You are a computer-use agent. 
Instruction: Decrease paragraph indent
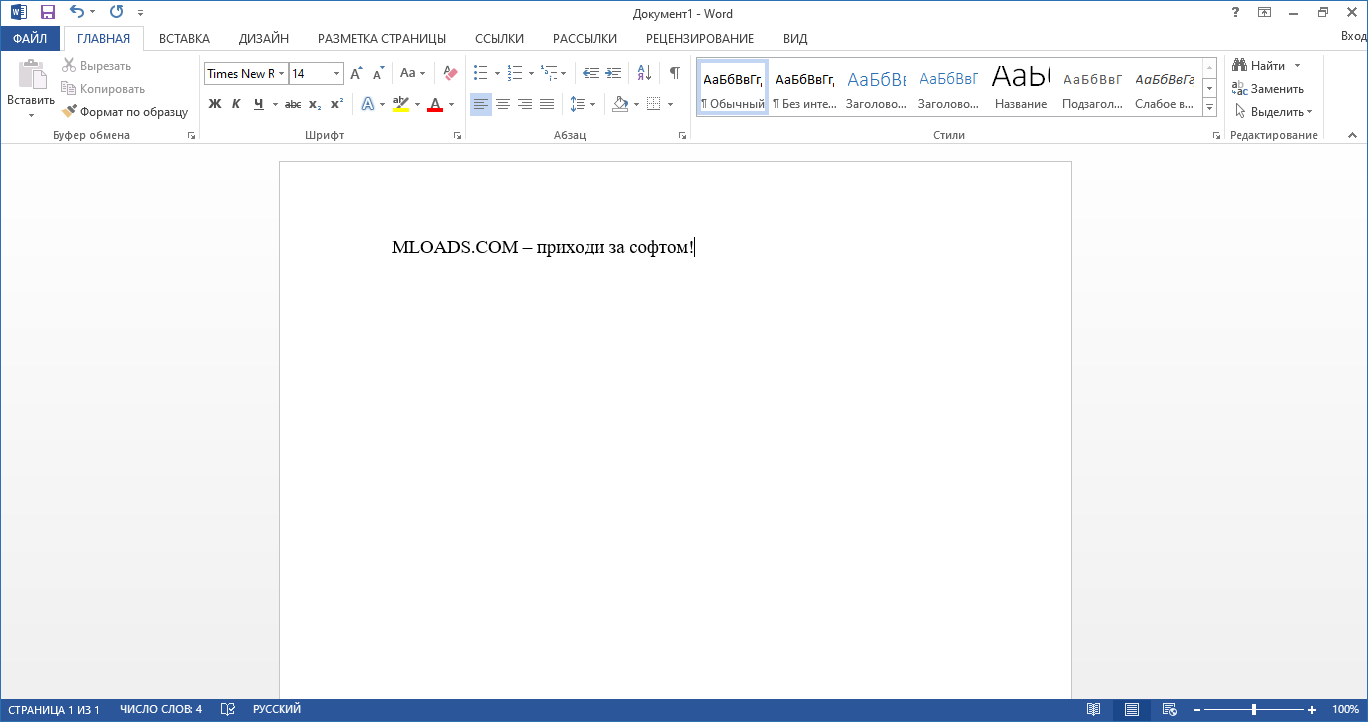(x=590, y=73)
